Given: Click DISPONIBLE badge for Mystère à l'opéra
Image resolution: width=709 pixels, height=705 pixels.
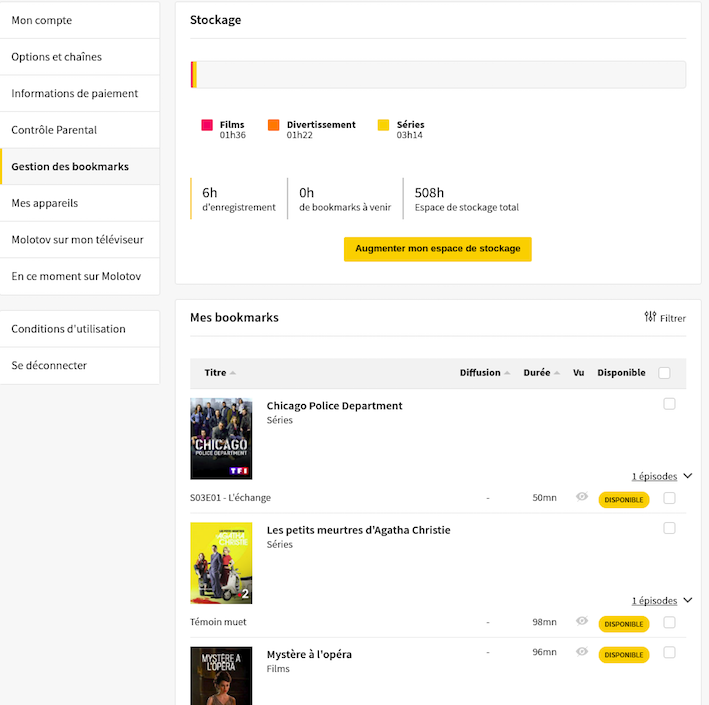Looking at the screenshot, I should (x=624, y=655).
